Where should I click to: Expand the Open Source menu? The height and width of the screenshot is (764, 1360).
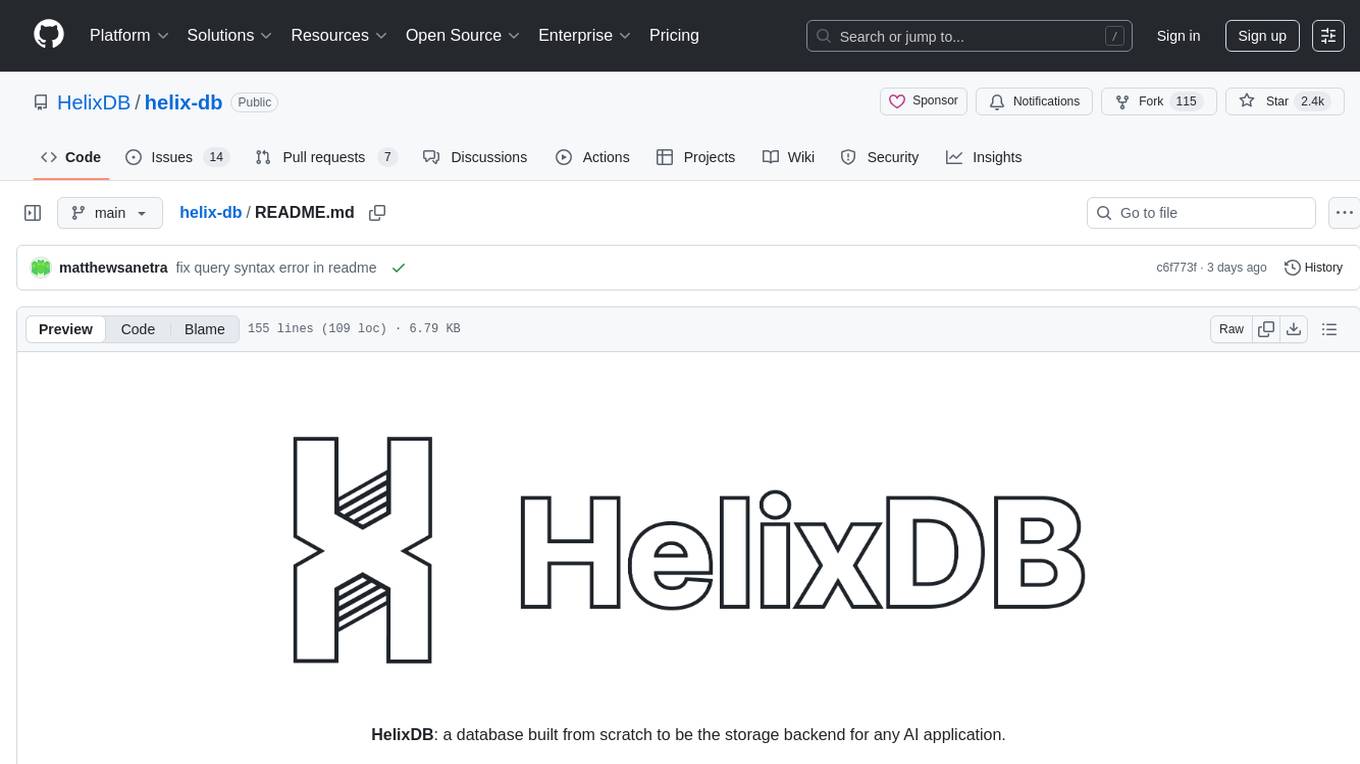click(462, 35)
